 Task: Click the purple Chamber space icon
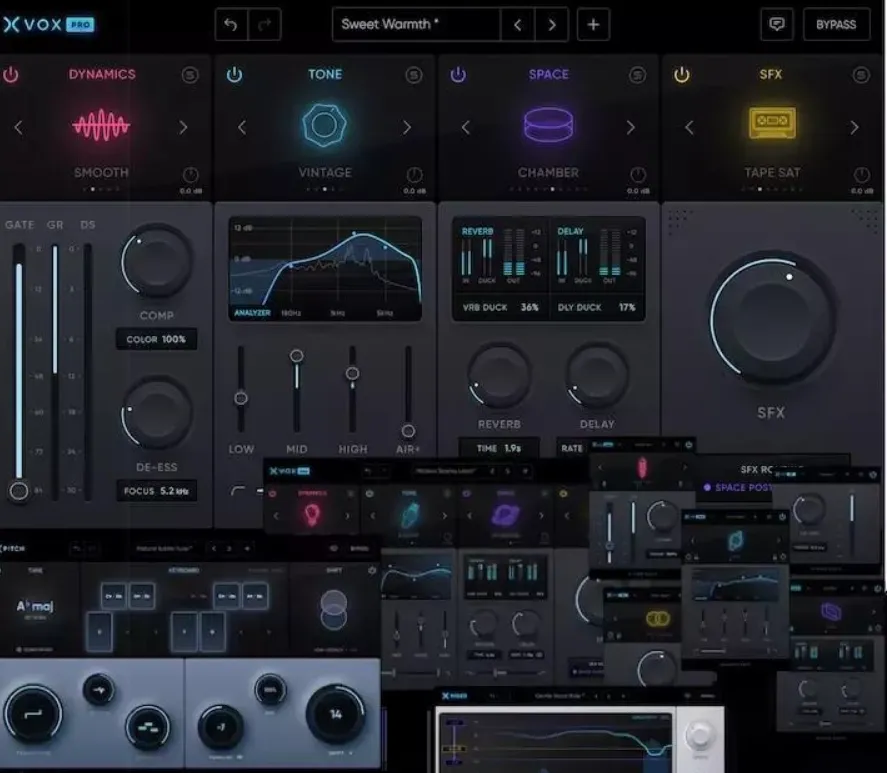[x=548, y=124]
